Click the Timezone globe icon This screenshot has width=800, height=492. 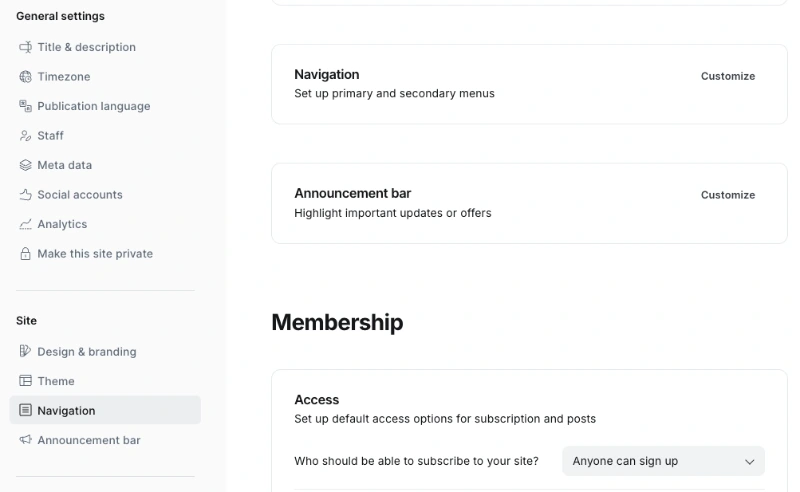coord(26,77)
